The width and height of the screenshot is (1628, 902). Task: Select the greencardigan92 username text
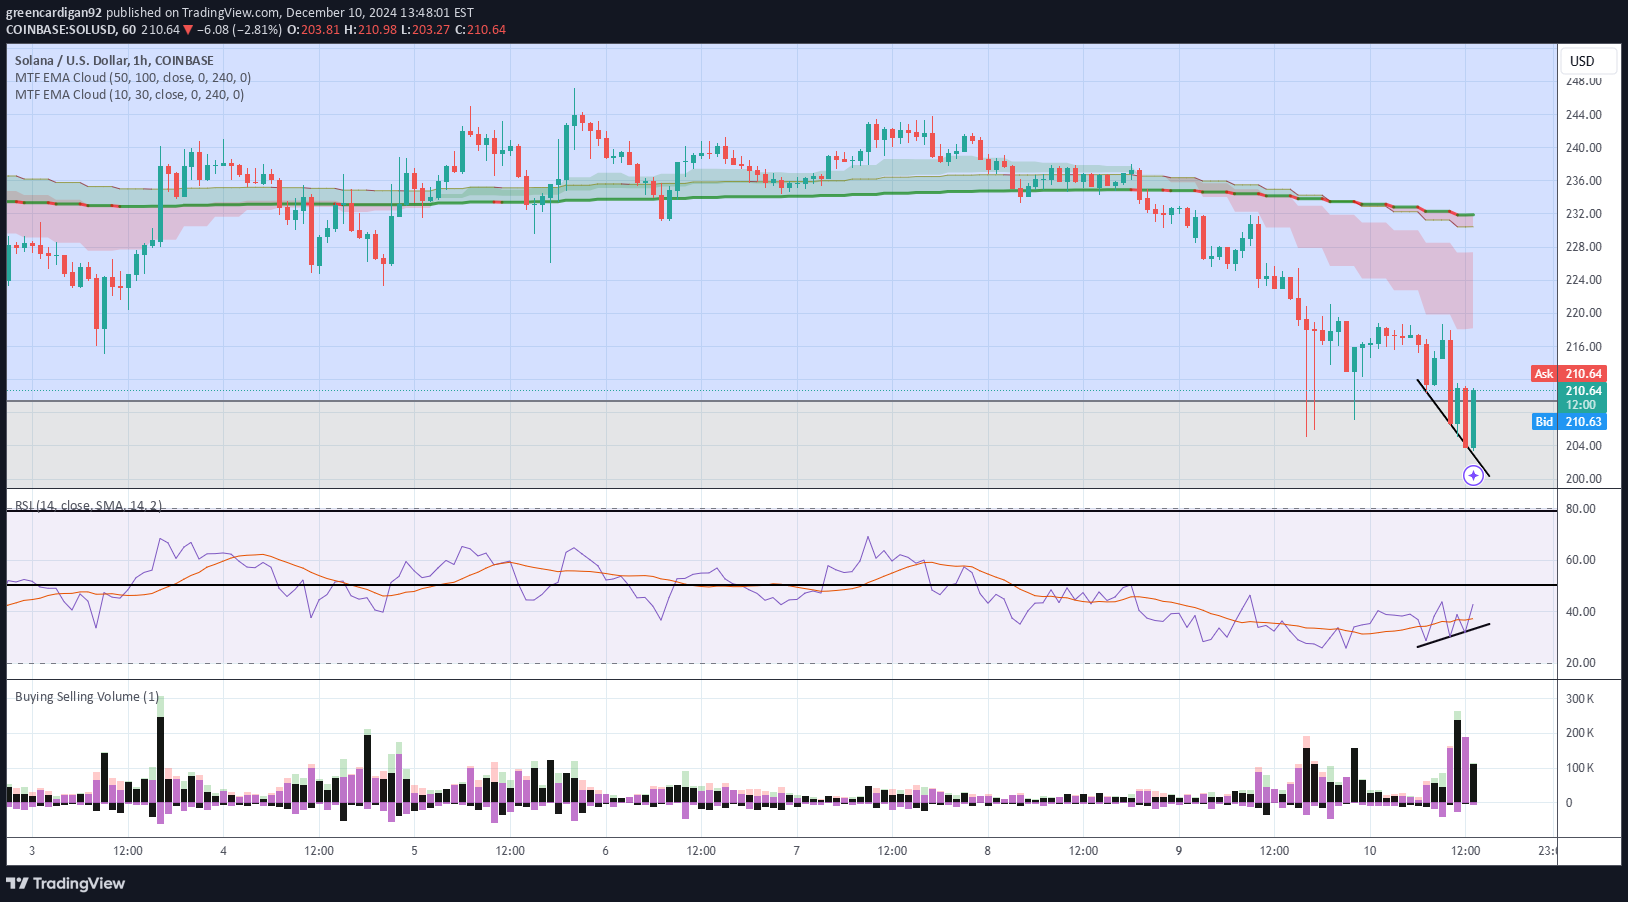click(x=54, y=13)
